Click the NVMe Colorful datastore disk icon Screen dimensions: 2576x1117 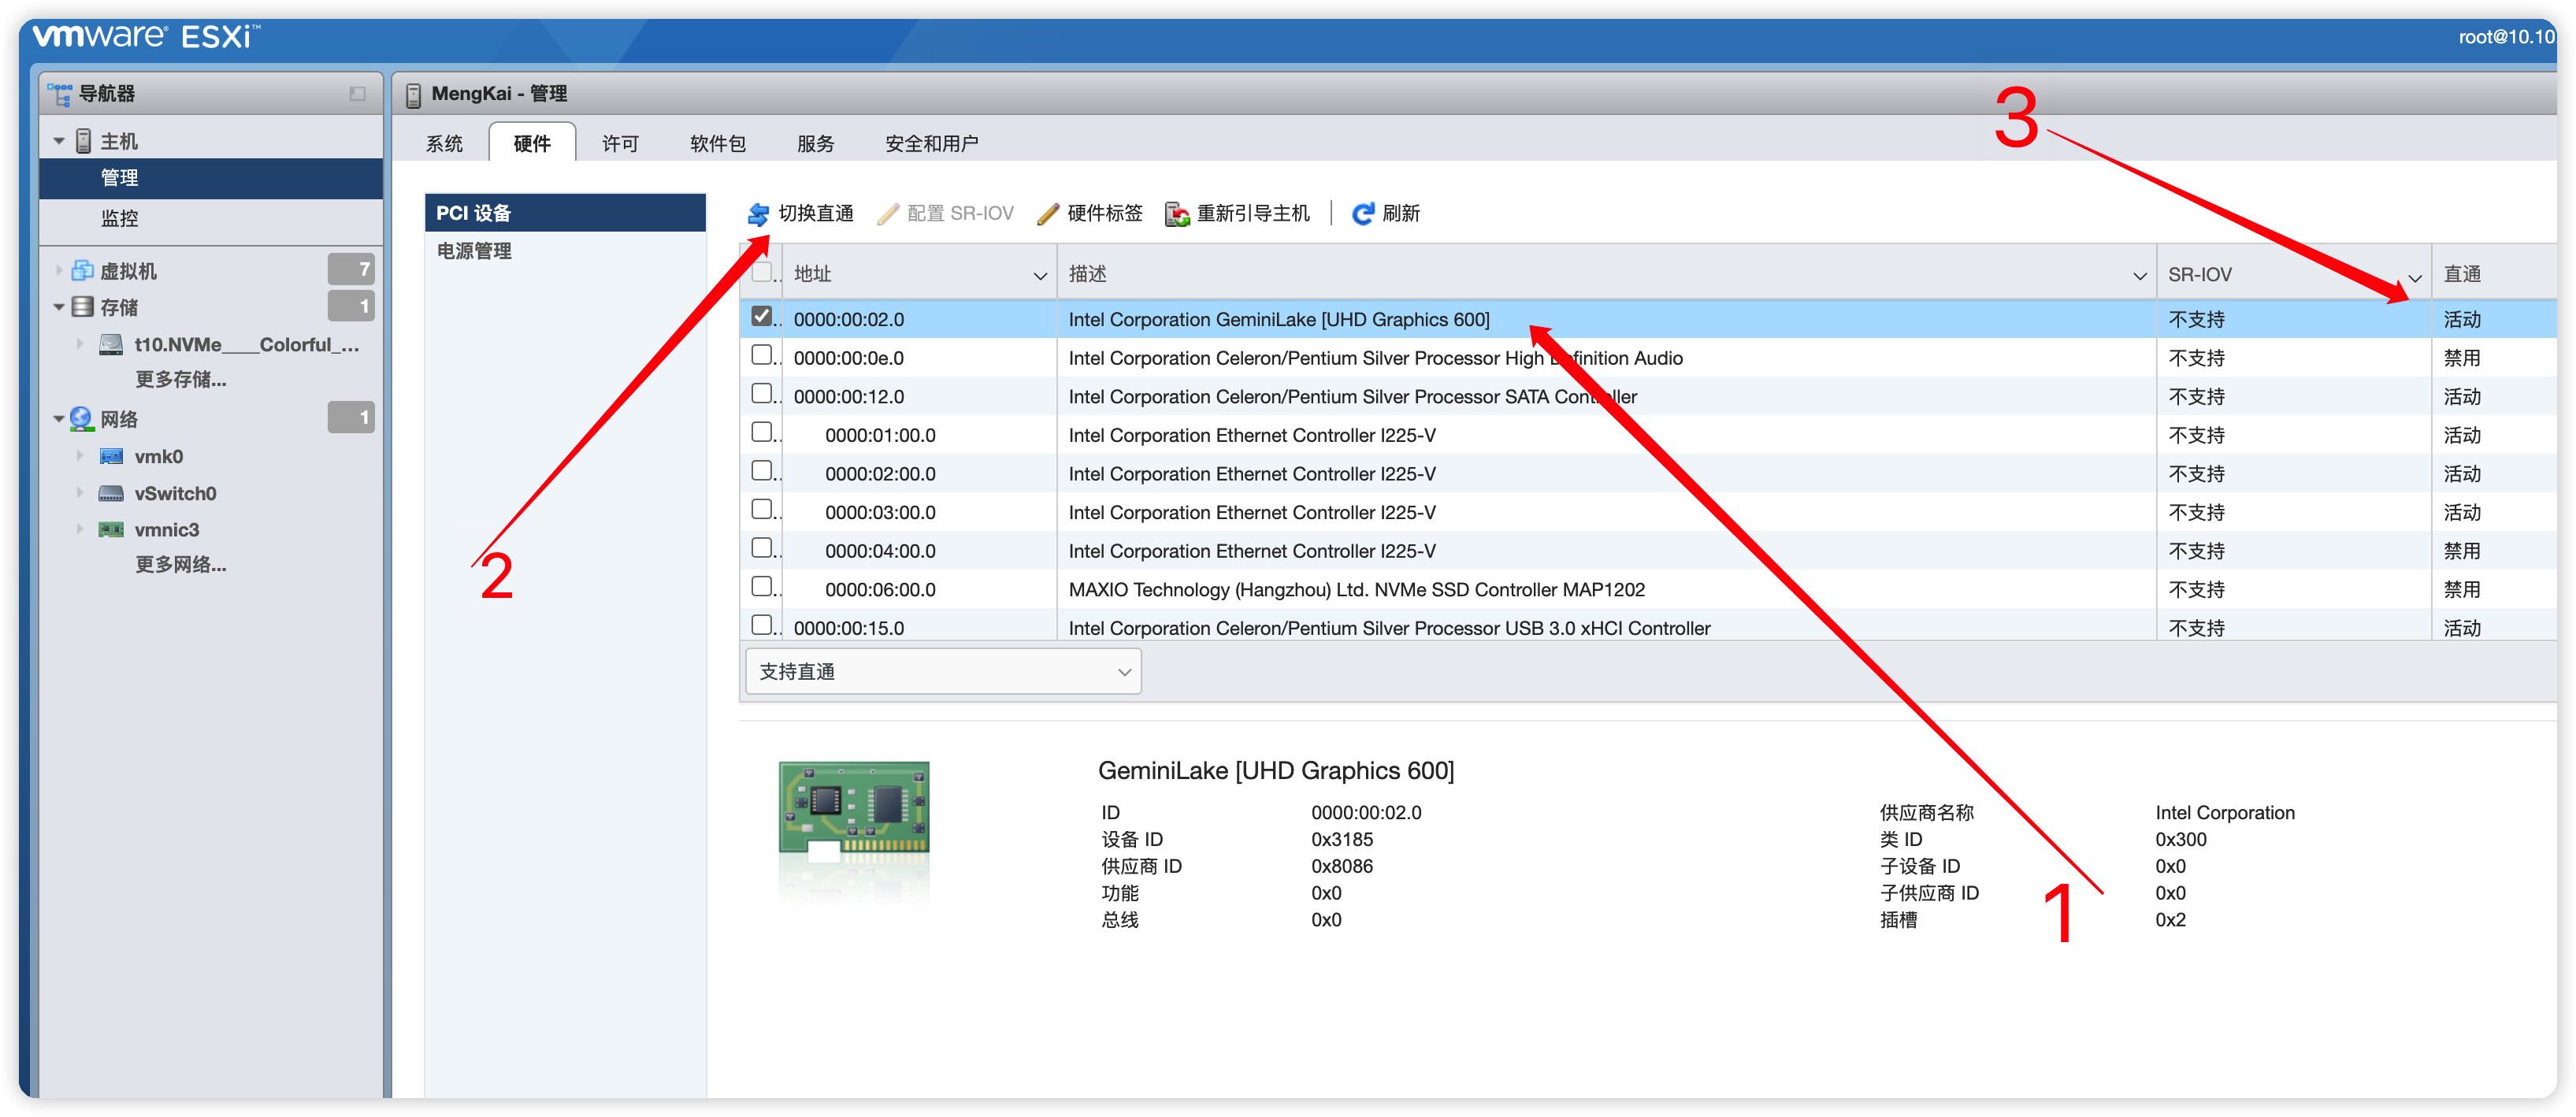tap(111, 345)
